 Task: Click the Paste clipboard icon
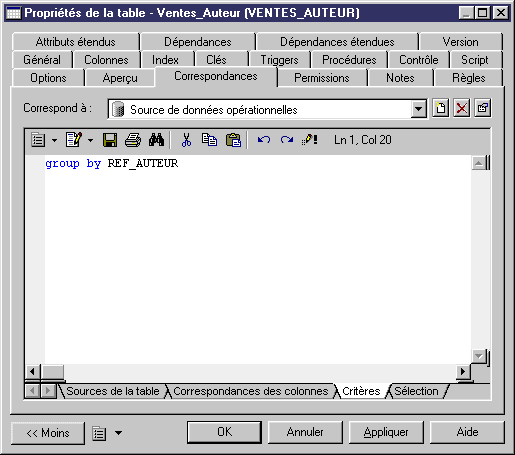click(x=233, y=140)
